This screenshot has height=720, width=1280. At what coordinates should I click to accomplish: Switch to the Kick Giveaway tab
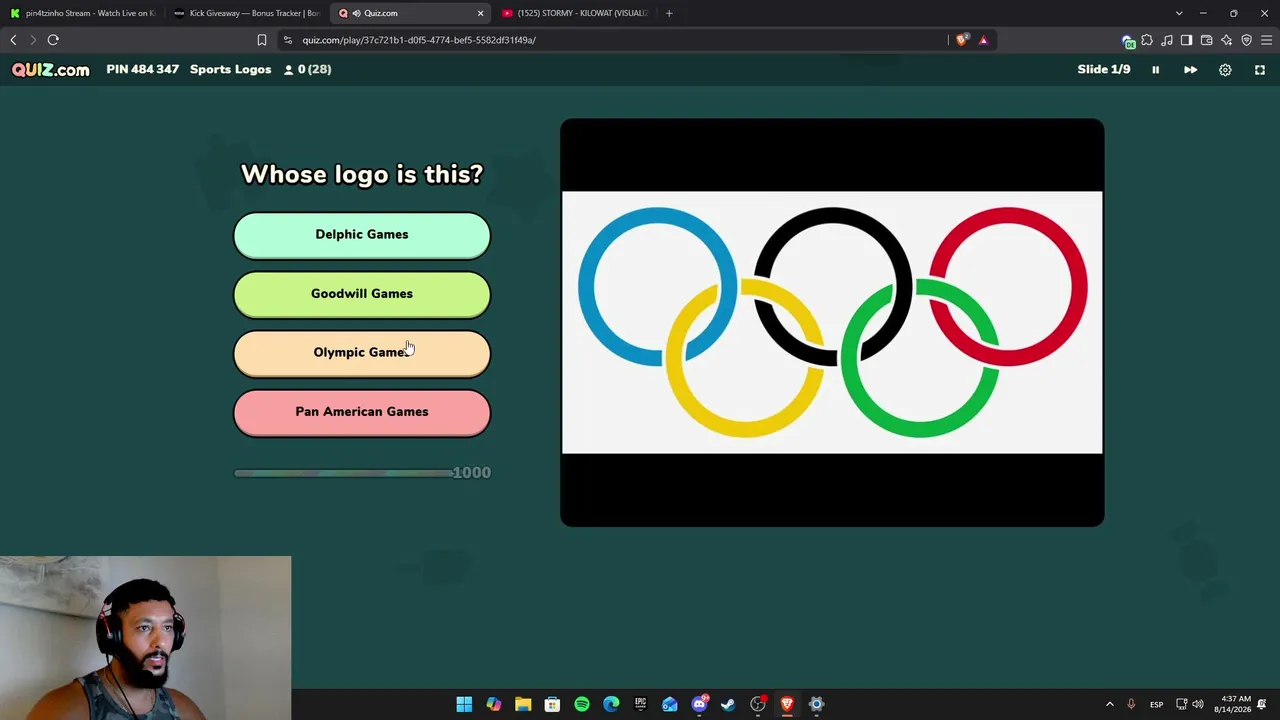(246, 13)
